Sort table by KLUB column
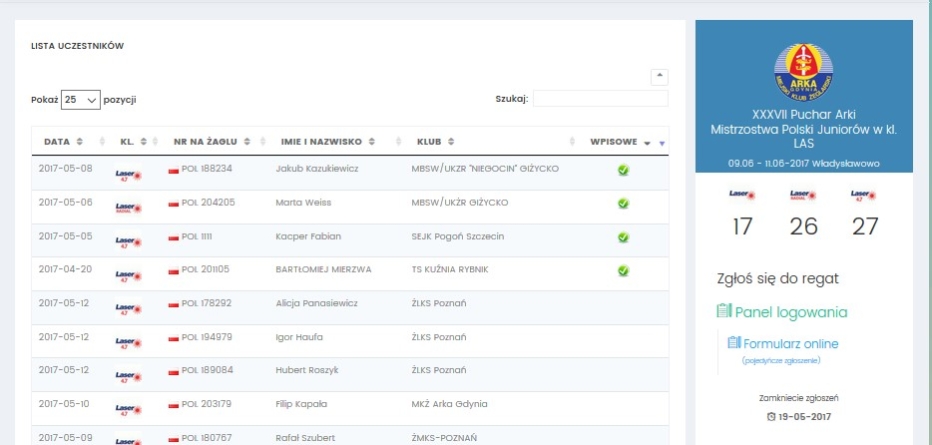This screenshot has width=932, height=445. click(x=436, y=142)
